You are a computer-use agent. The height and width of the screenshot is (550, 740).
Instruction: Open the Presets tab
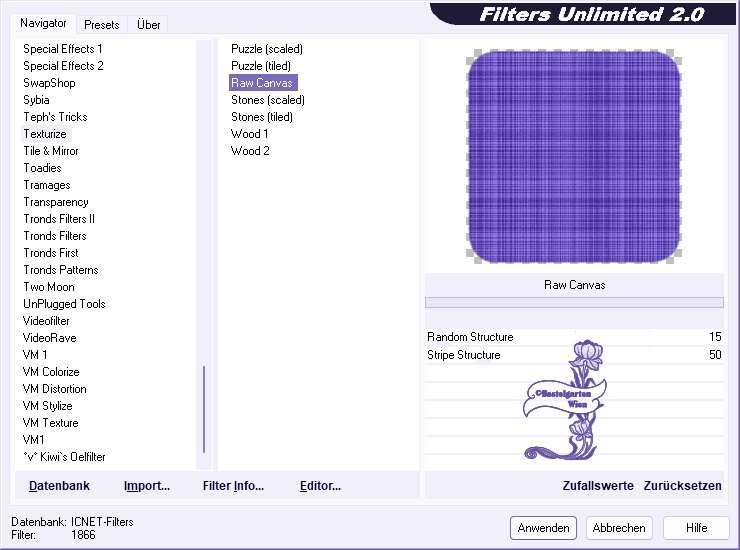[x=101, y=25]
